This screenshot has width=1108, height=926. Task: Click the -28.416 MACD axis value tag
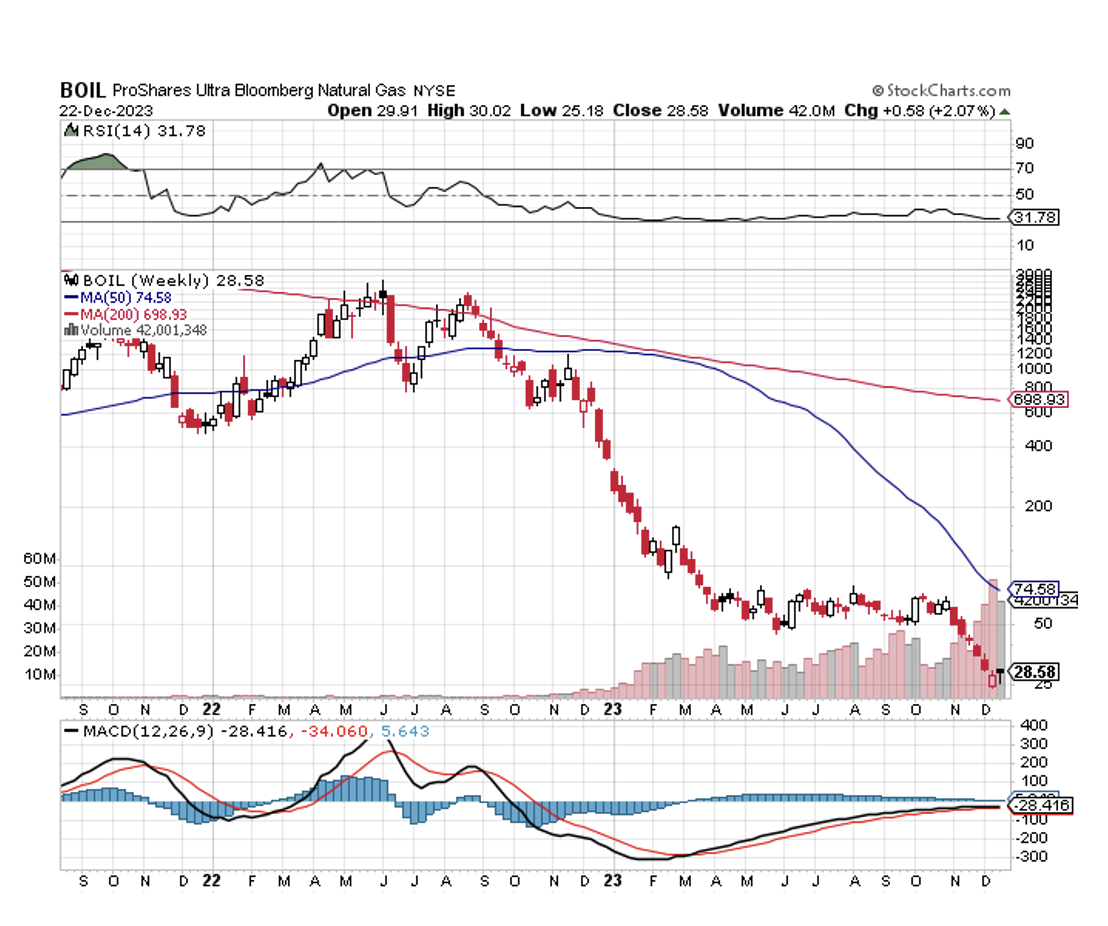click(1041, 805)
